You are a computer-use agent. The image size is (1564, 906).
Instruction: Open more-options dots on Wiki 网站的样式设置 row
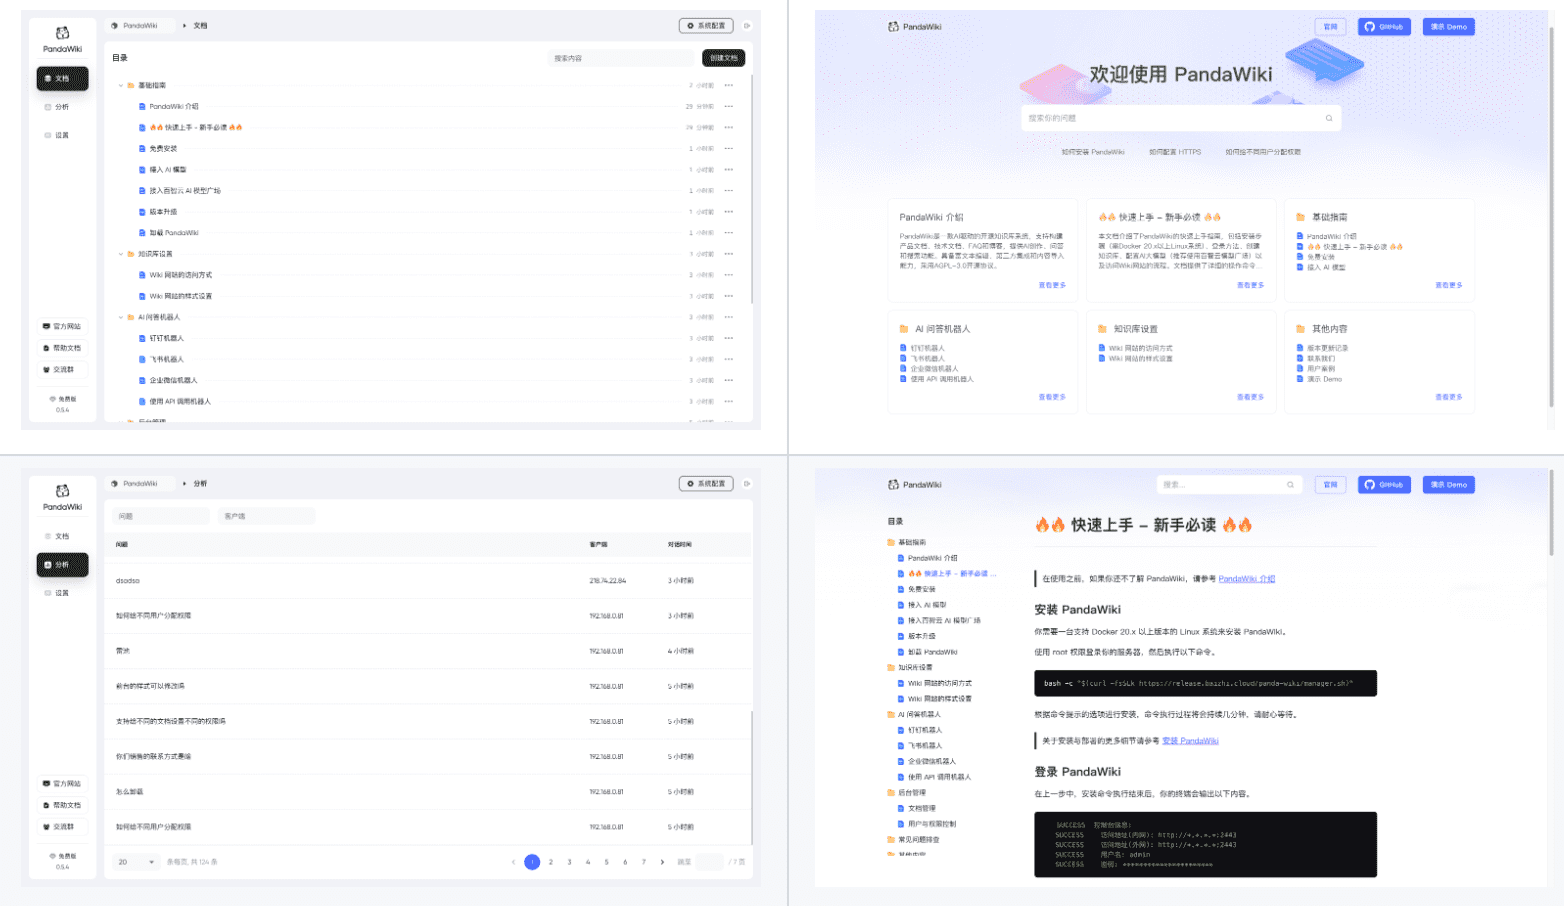point(728,296)
